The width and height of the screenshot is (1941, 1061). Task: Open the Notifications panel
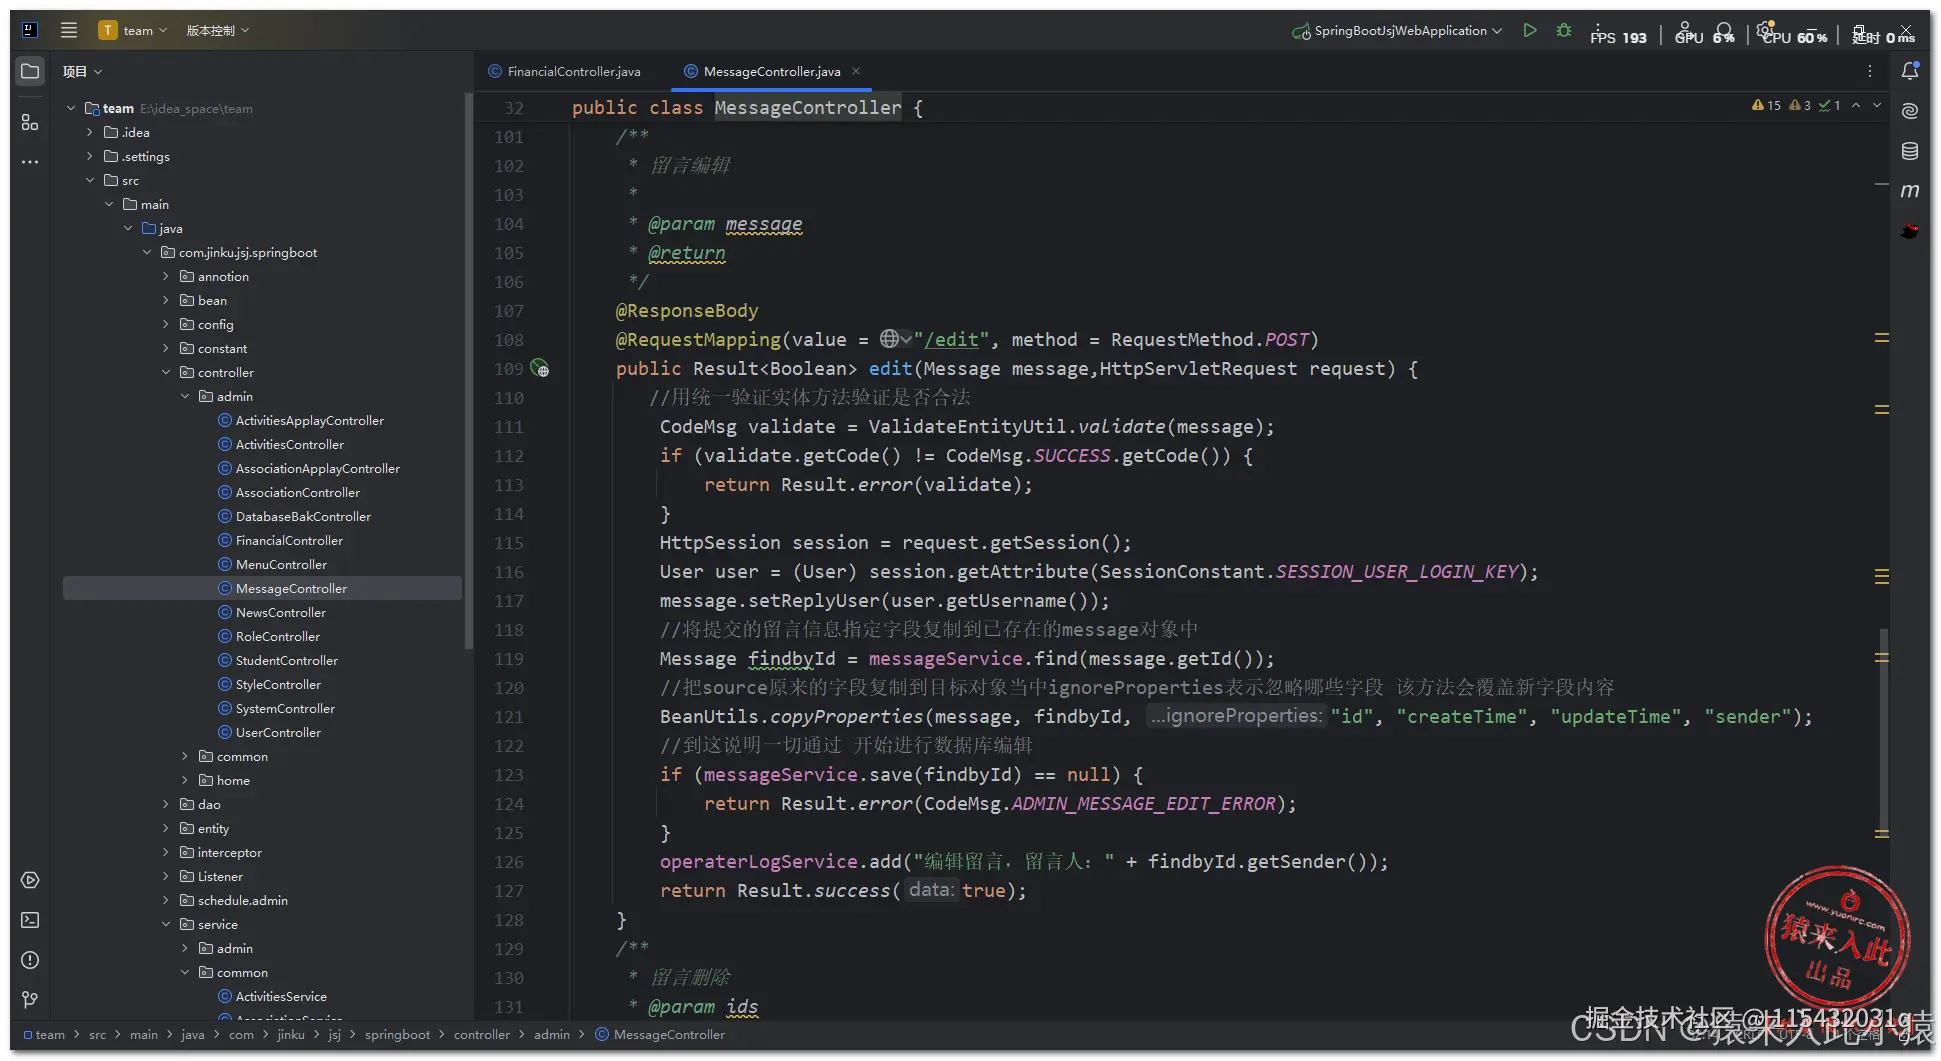pyautogui.click(x=1910, y=71)
